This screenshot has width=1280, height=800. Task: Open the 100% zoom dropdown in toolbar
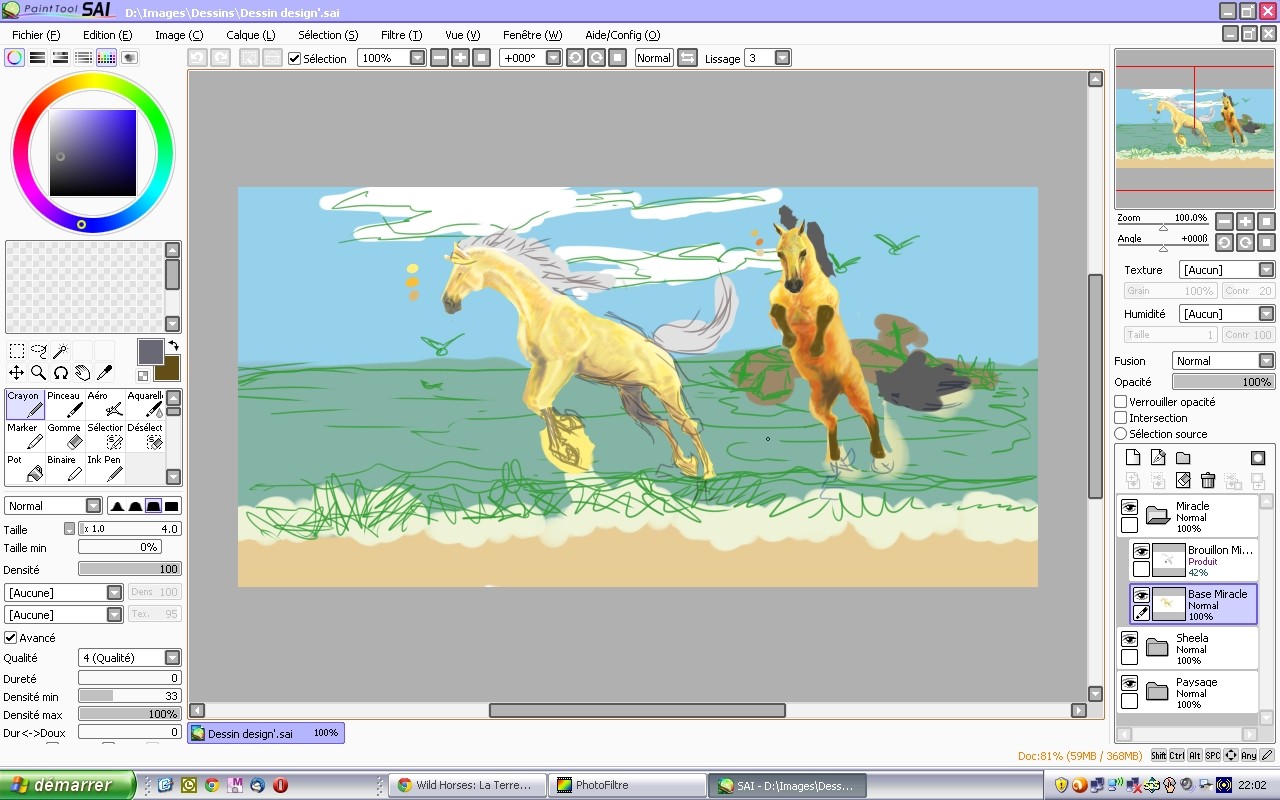(x=418, y=58)
